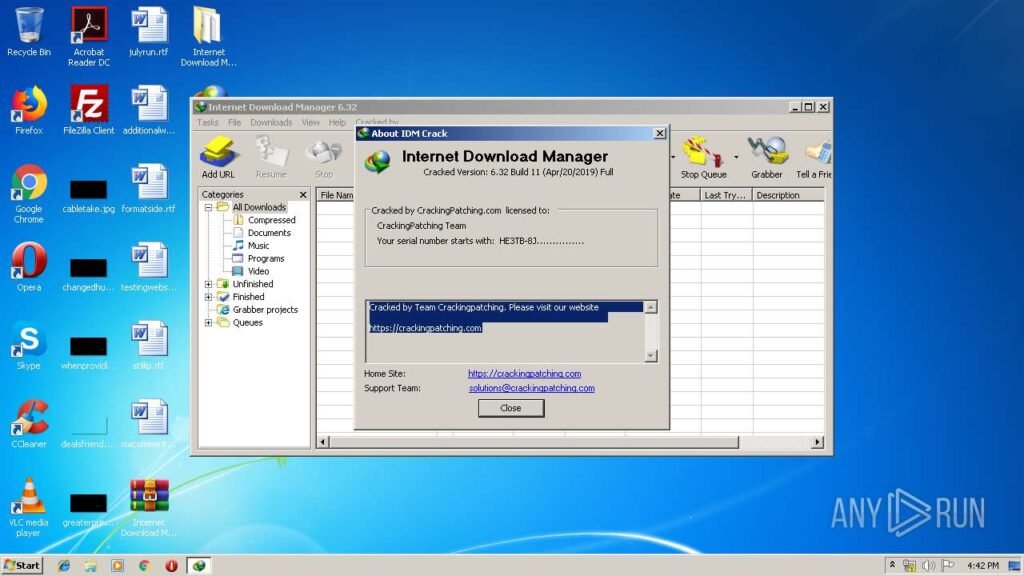Close the Categories panel
The width and height of the screenshot is (1024, 576).
303,195
